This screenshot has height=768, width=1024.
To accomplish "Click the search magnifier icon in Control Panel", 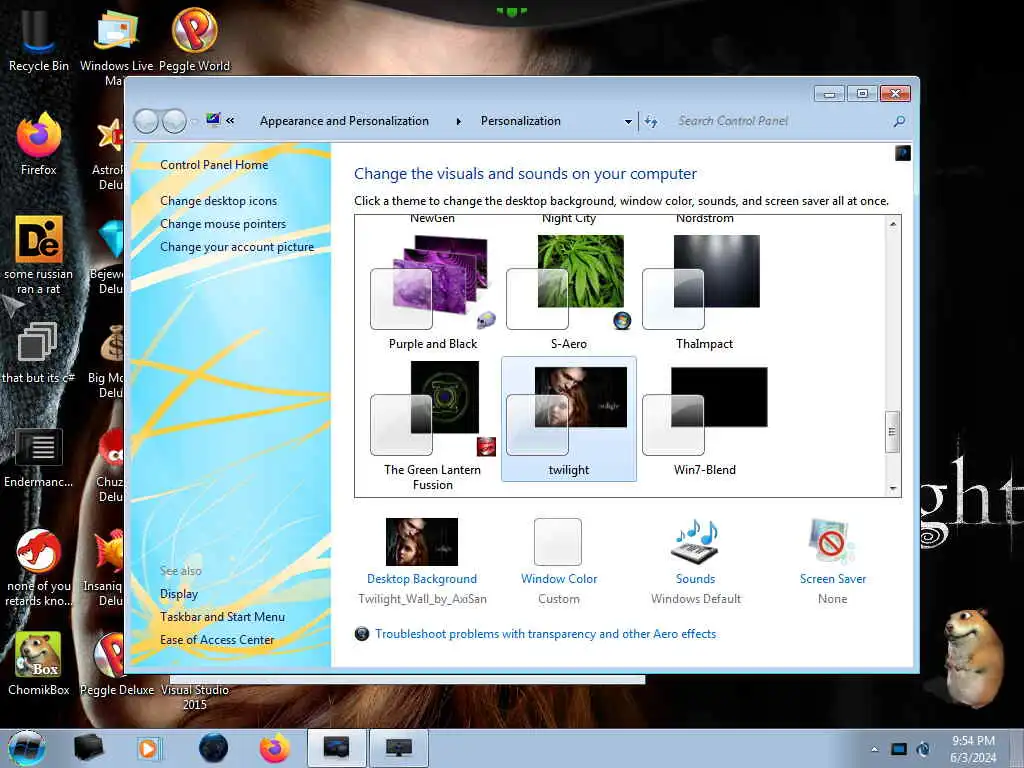I will pyautogui.click(x=899, y=121).
